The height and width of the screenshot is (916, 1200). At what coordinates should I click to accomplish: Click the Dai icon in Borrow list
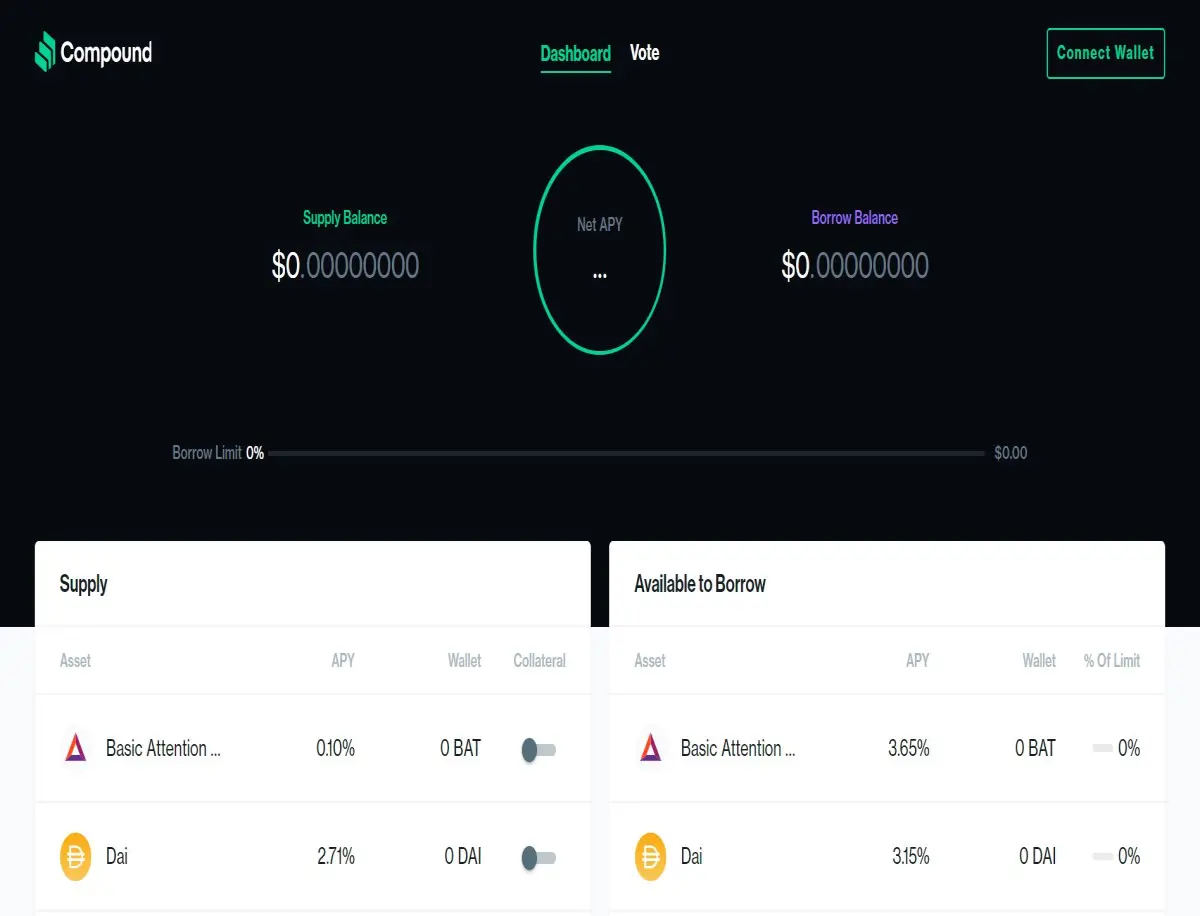(x=650, y=856)
